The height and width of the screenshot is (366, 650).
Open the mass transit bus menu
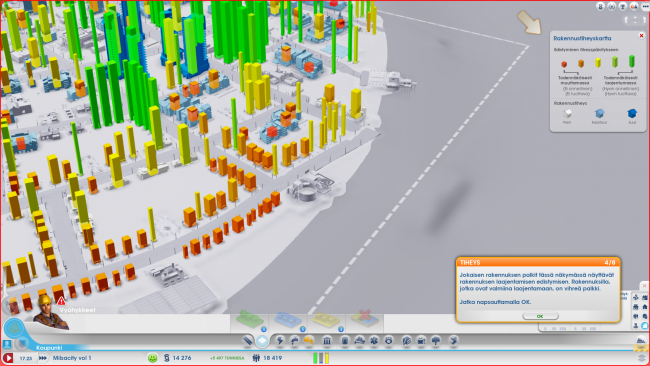[421, 341]
